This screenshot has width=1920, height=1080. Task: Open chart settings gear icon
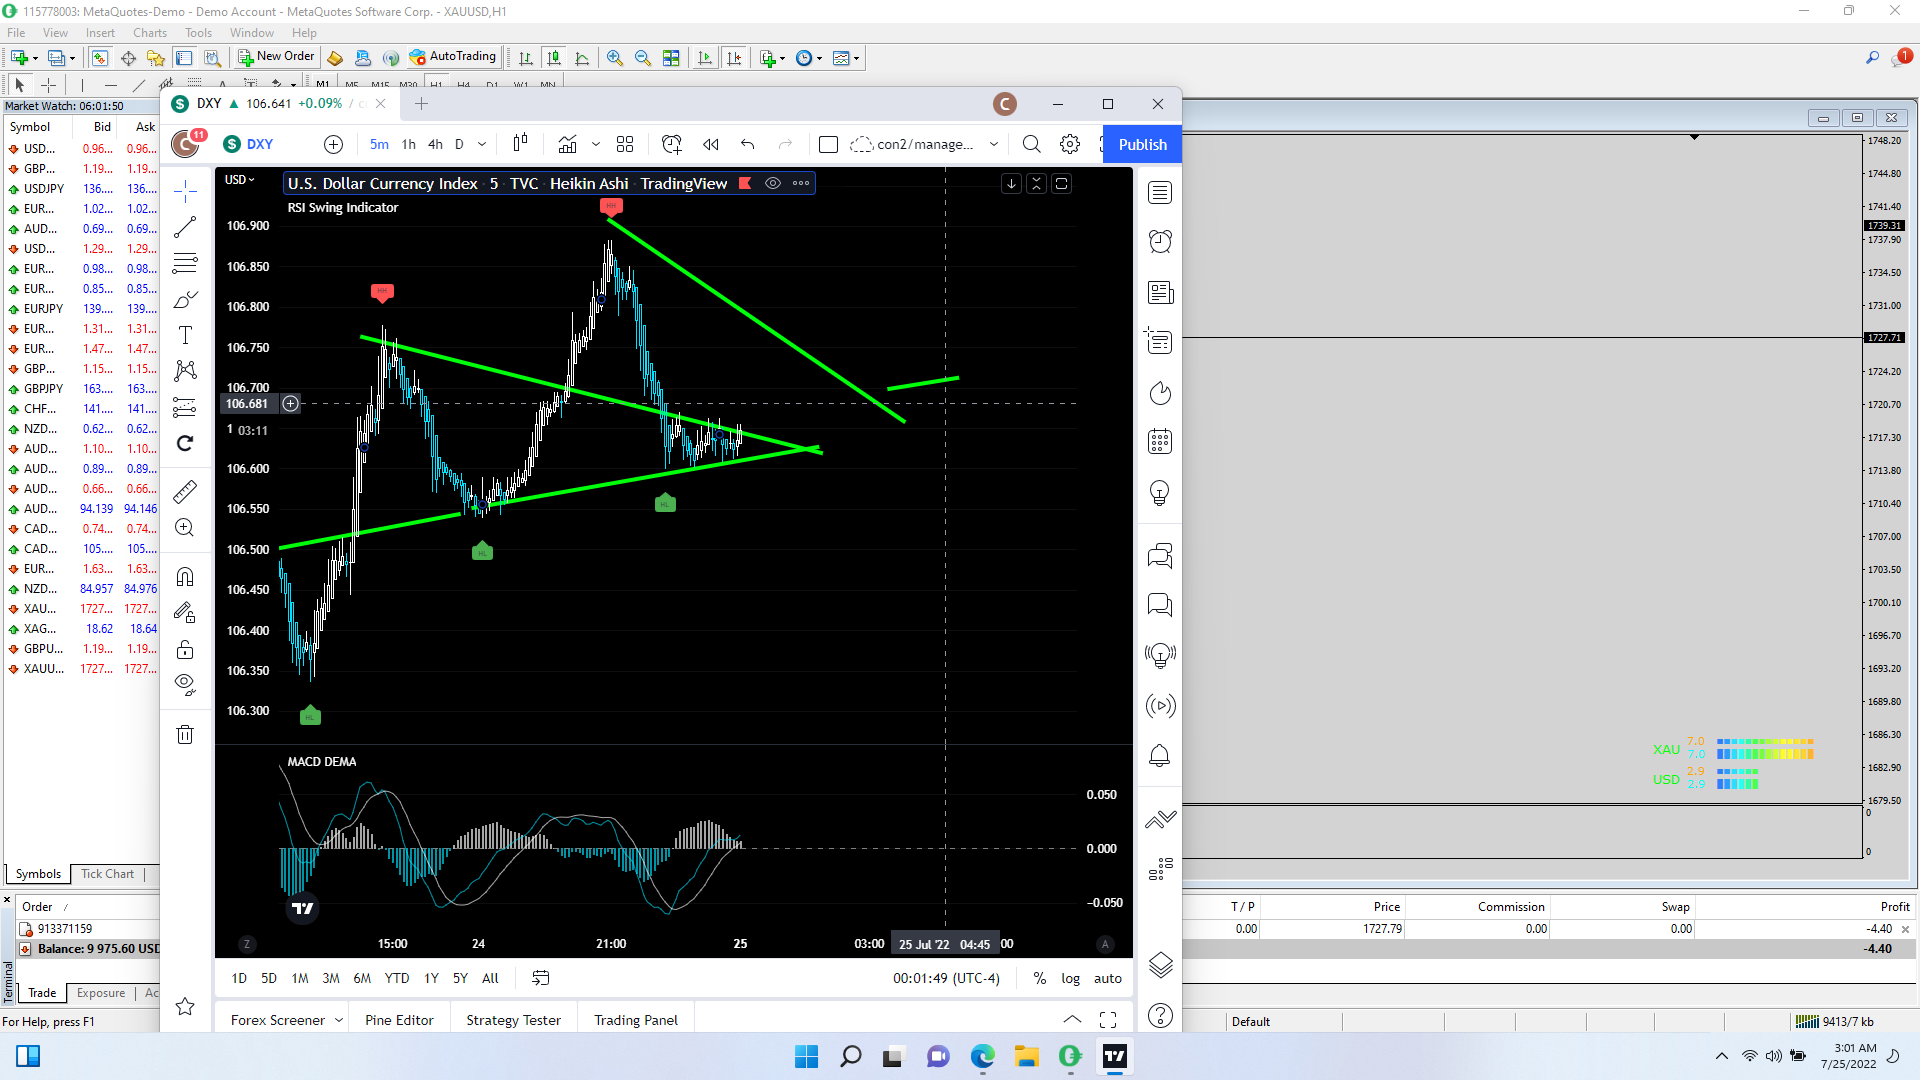click(1070, 144)
